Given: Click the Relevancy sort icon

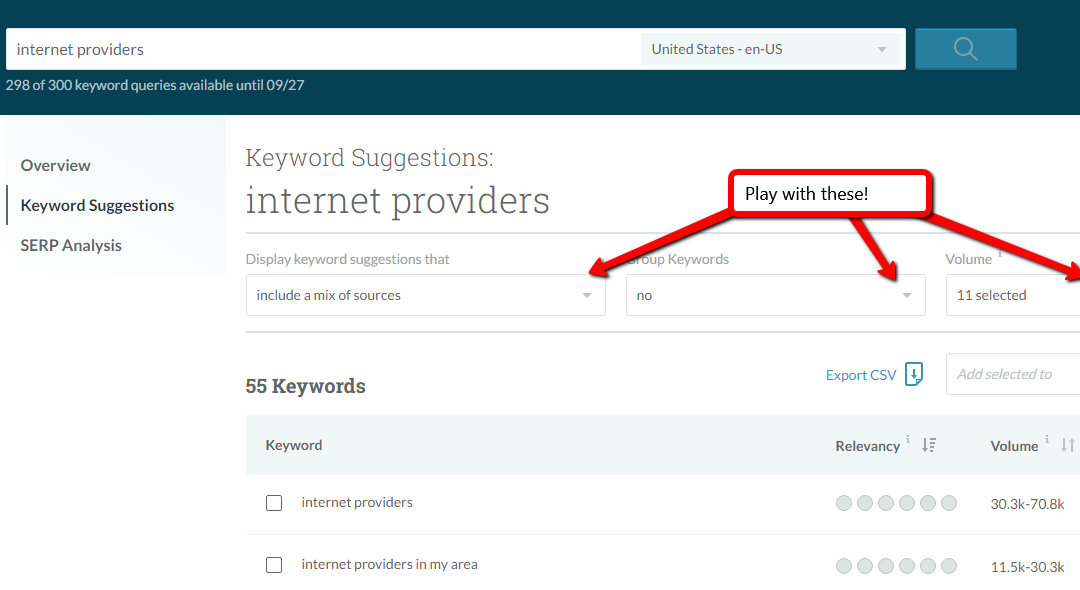Looking at the screenshot, I should tap(929, 445).
